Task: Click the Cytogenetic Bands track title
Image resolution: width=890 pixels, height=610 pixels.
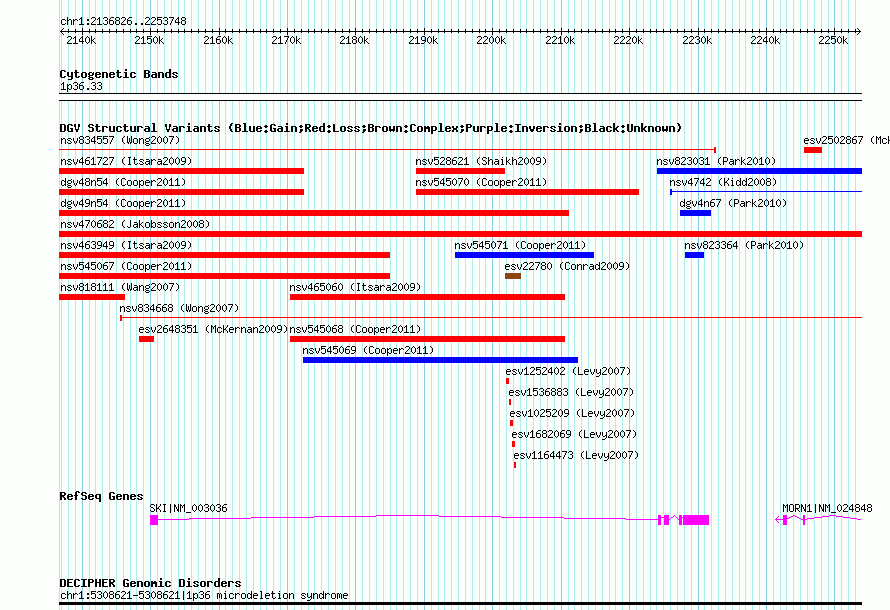Action: 119,74
